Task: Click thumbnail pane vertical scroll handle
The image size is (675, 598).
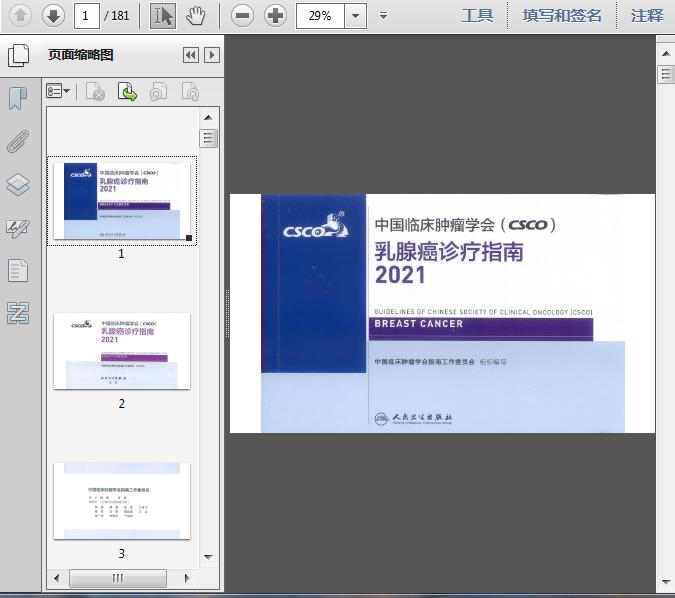Action: pyautogui.click(x=208, y=139)
